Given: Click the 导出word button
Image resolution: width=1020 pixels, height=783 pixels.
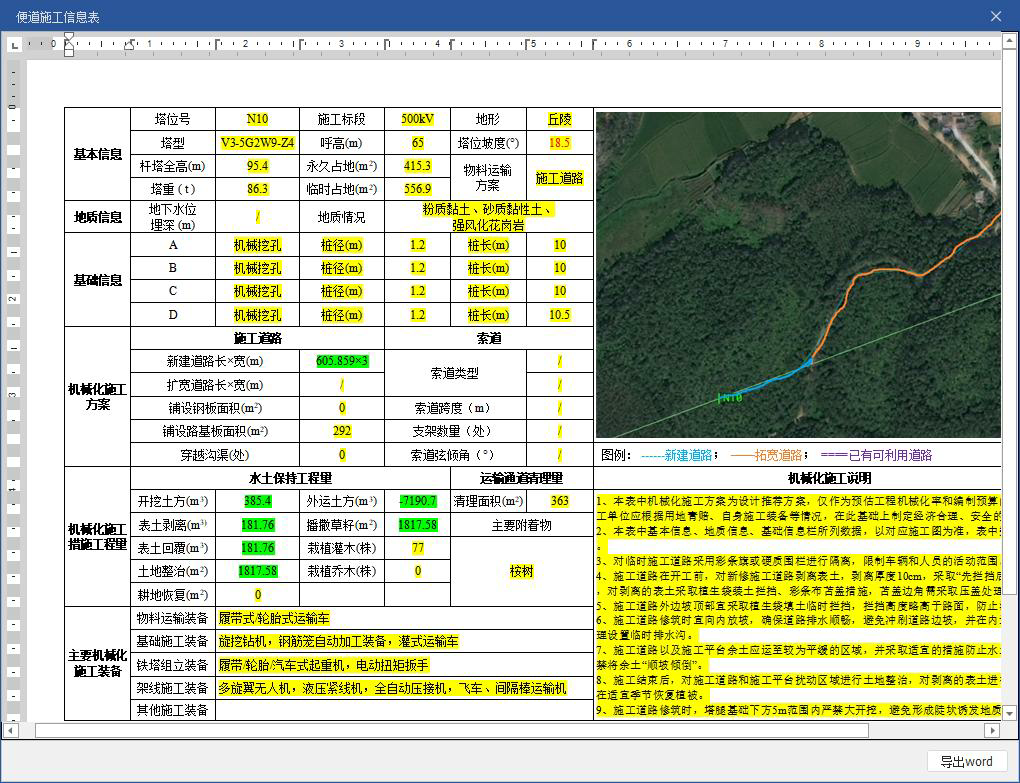Looking at the screenshot, I should click(967, 762).
